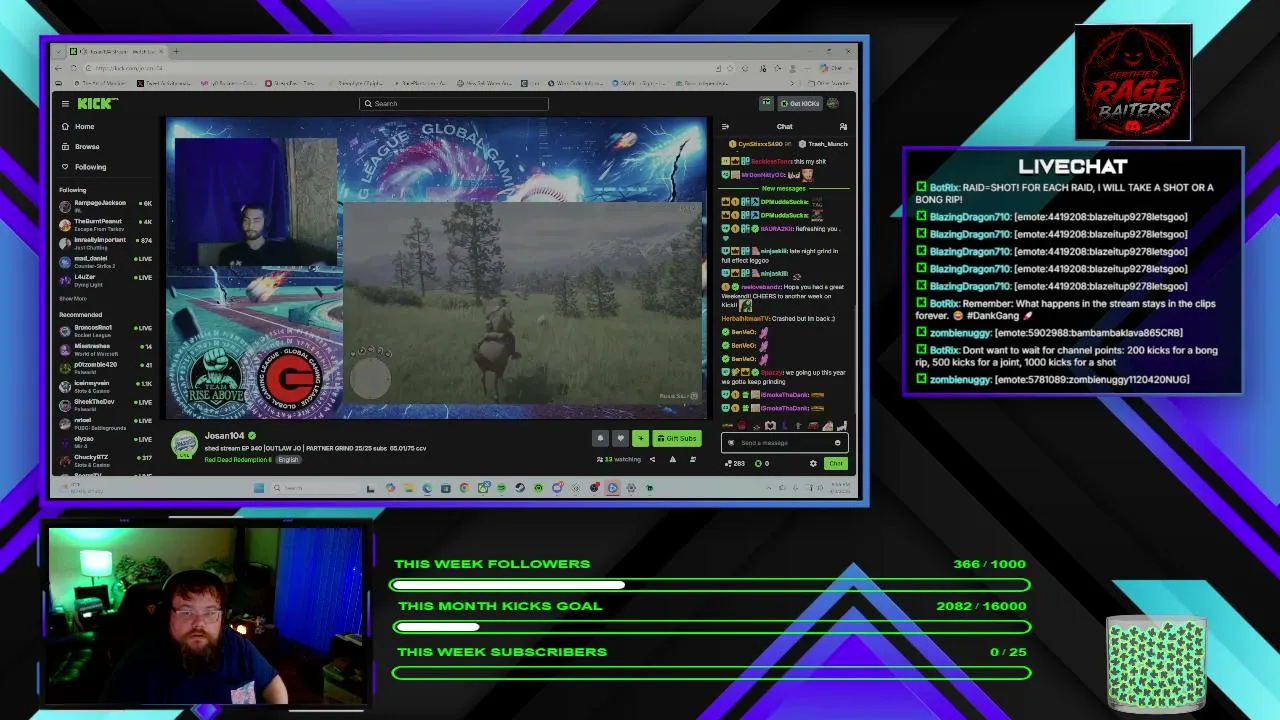Viewport: 1280px width, 720px height.
Task: Open Following in Kick sidebar
Action: (x=84, y=167)
